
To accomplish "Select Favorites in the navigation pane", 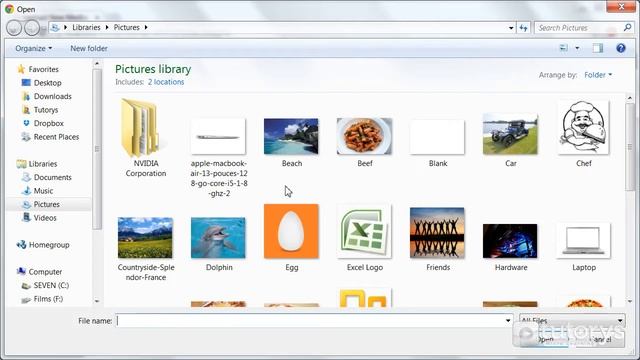I will [38, 69].
